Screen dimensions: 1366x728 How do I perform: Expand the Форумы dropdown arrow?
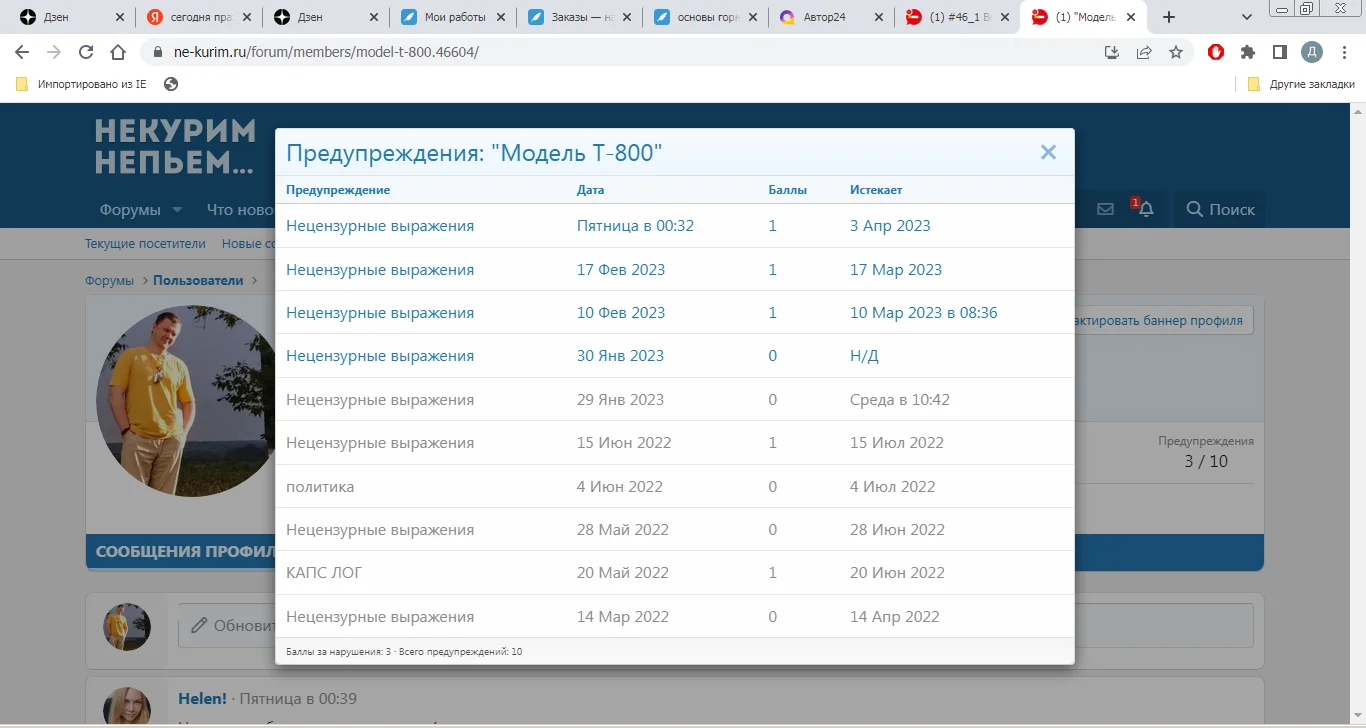click(176, 210)
